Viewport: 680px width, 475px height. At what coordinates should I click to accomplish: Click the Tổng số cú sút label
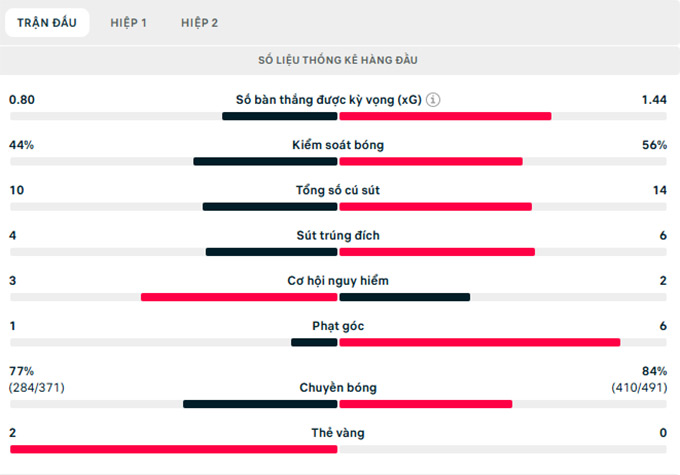338,190
